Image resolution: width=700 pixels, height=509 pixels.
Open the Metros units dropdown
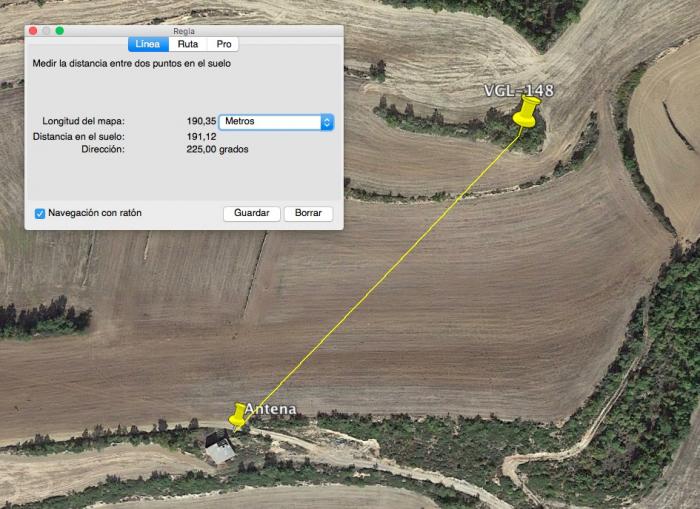pos(276,122)
